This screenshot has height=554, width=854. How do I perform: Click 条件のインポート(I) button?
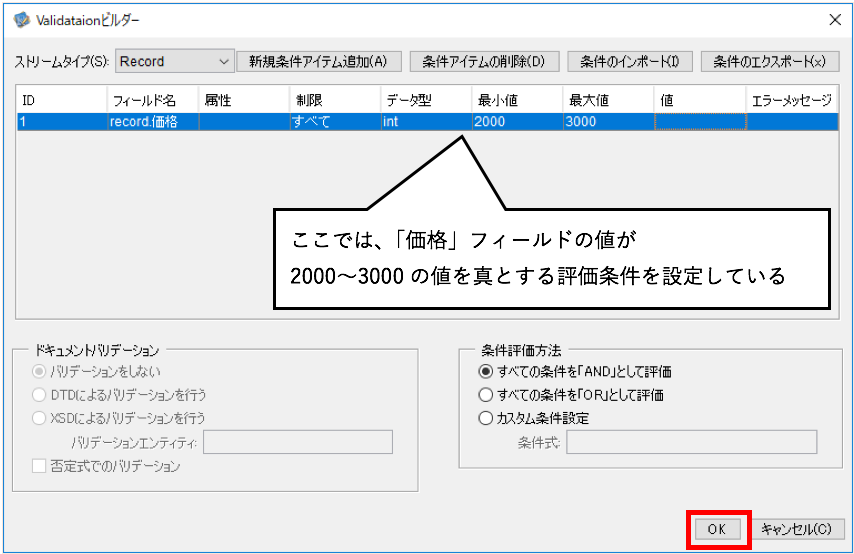pos(630,61)
